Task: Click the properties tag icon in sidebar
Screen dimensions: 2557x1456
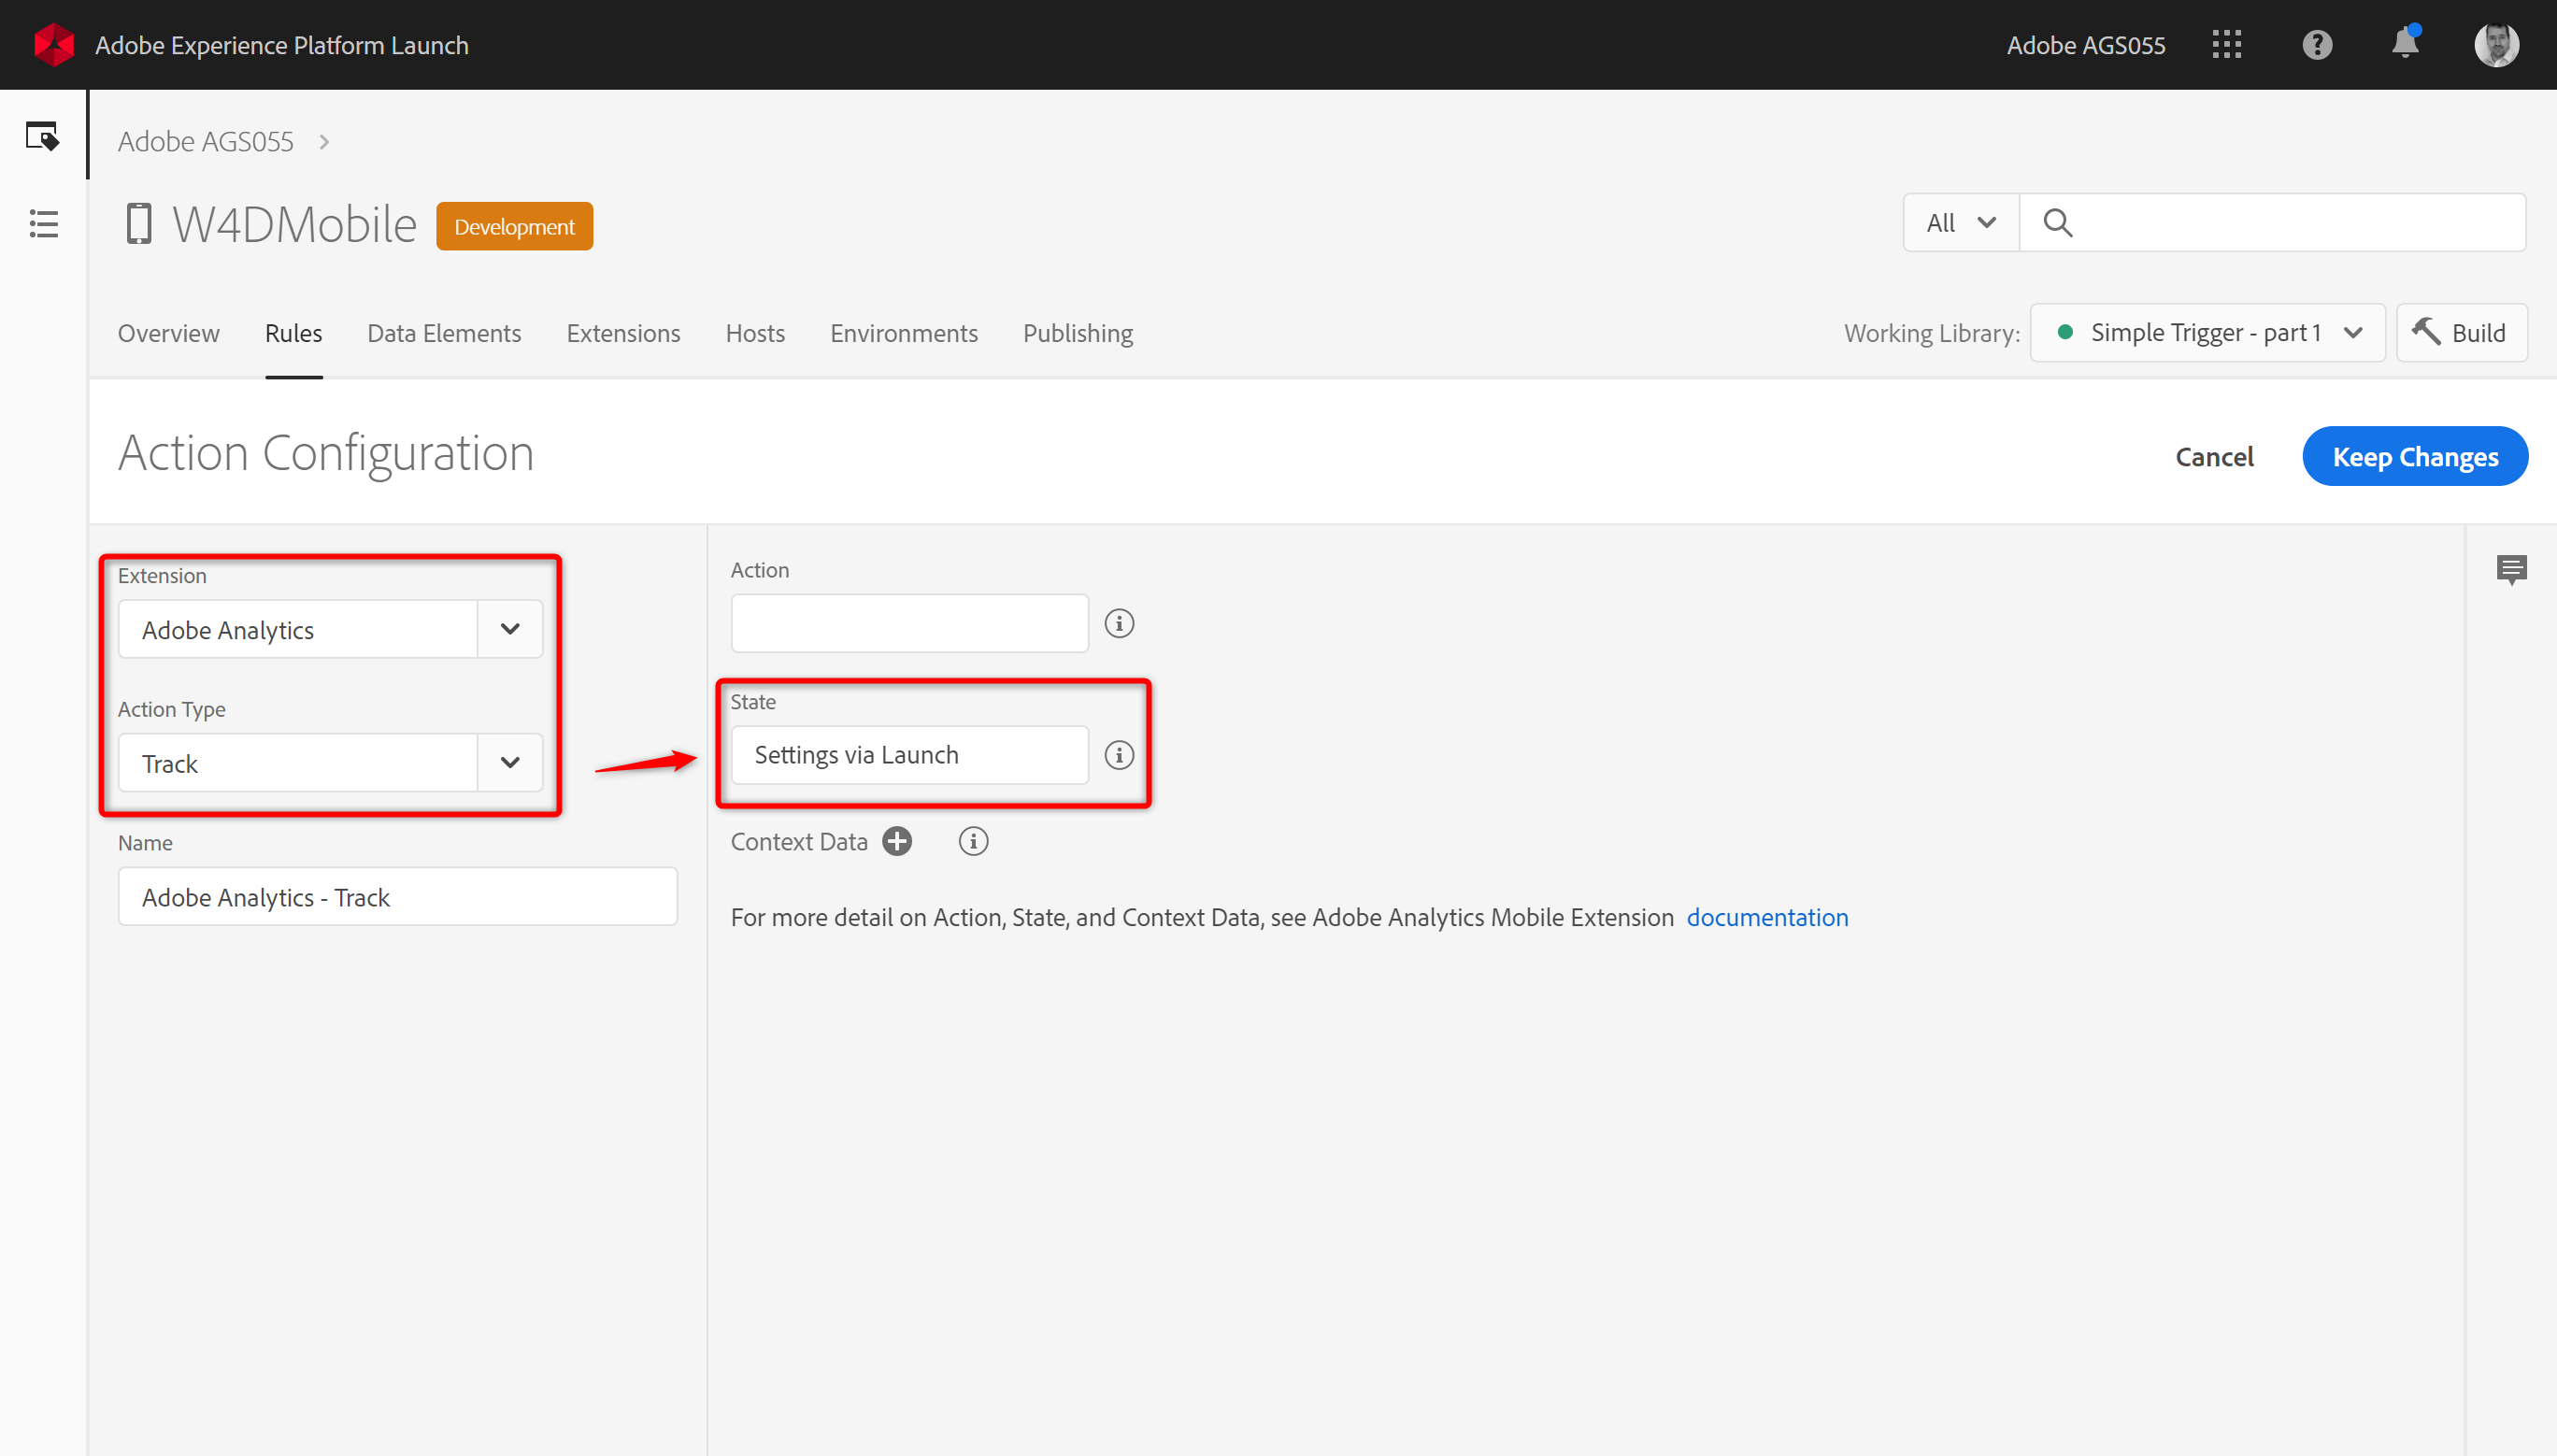Action: (42, 136)
